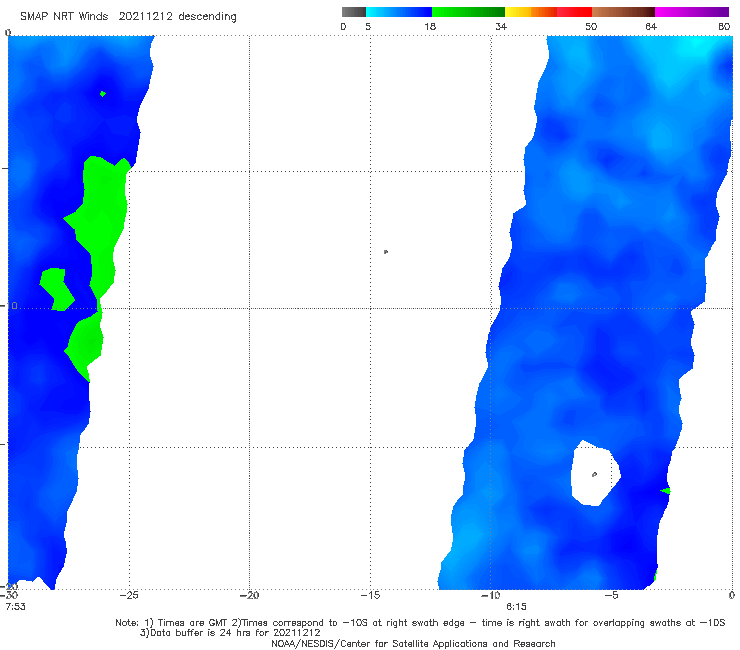Click the color bar label '5'
Image resolution: width=740 pixels, height=650 pixels.
pyautogui.click(x=368, y=27)
